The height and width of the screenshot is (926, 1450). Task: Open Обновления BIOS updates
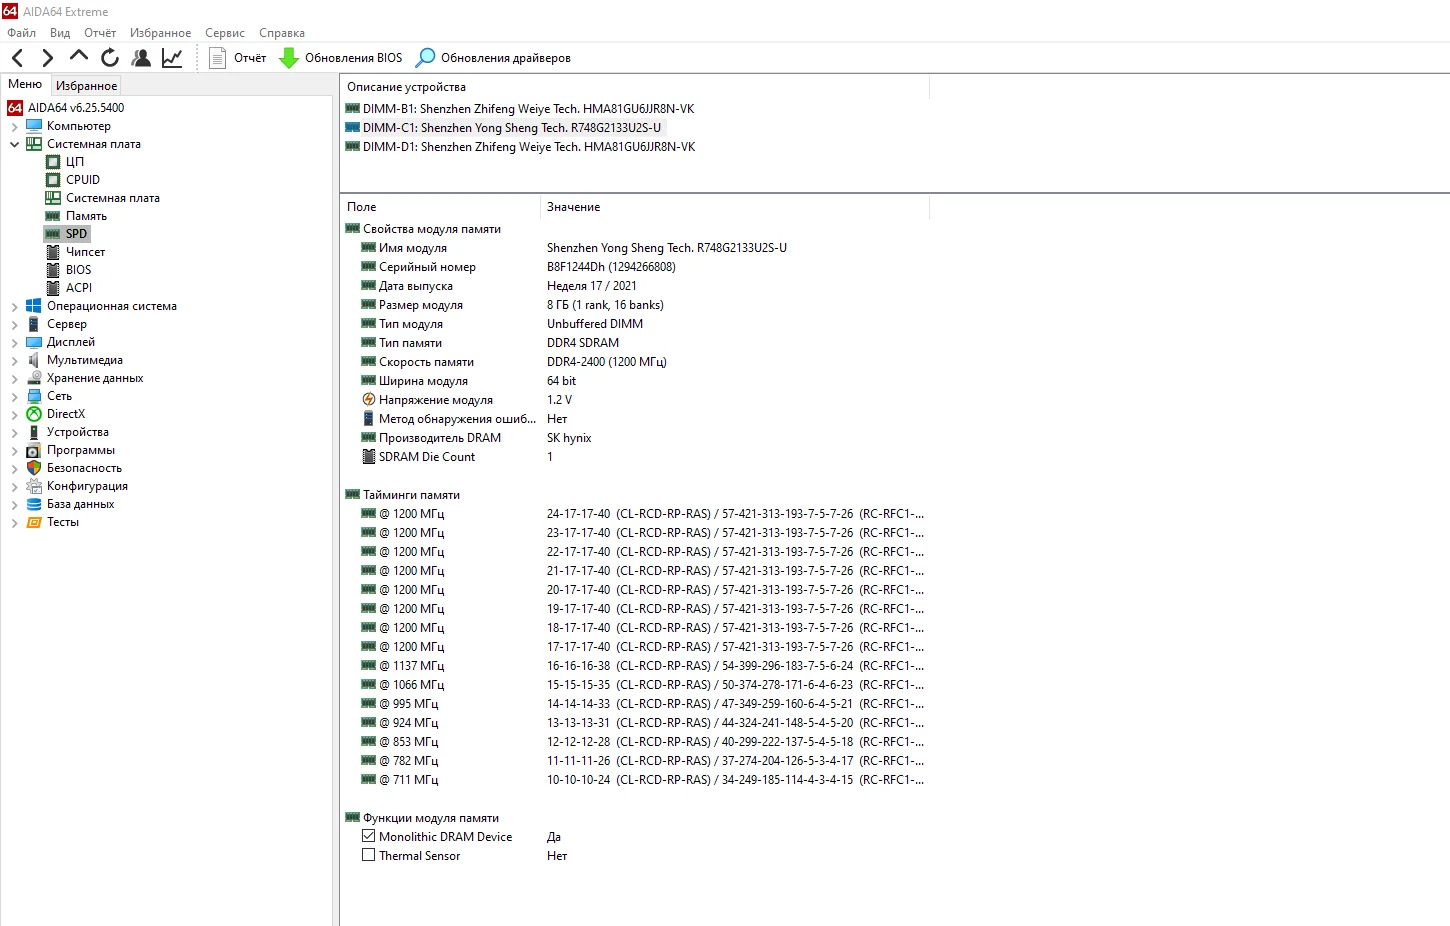coord(341,58)
